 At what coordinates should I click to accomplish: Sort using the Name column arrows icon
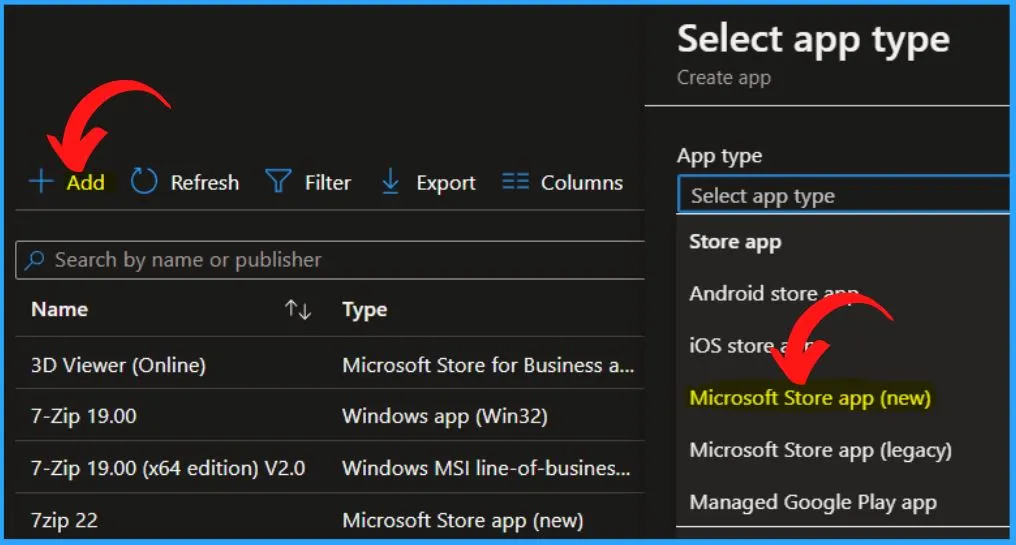(x=298, y=310)
